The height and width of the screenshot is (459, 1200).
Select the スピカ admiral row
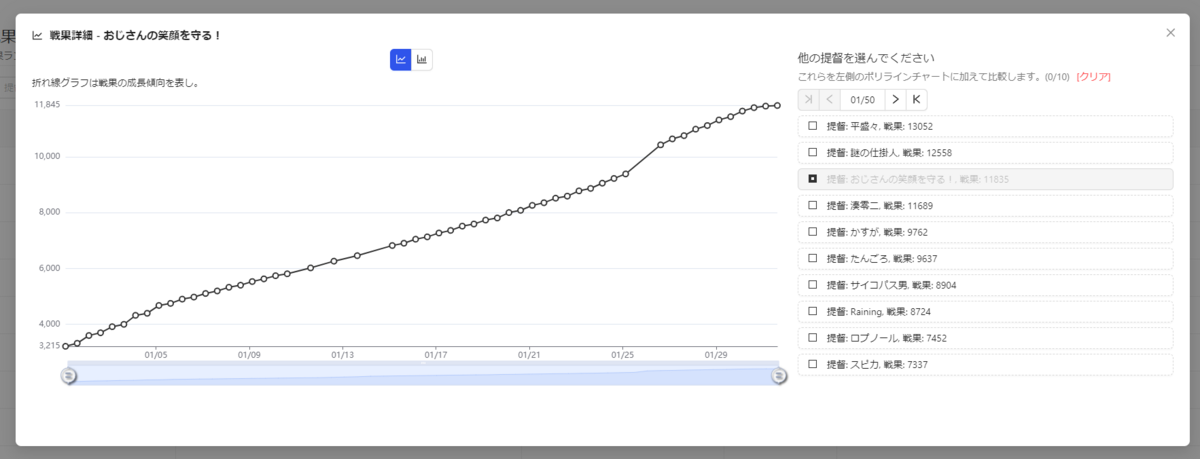click(x=985, y=364)
